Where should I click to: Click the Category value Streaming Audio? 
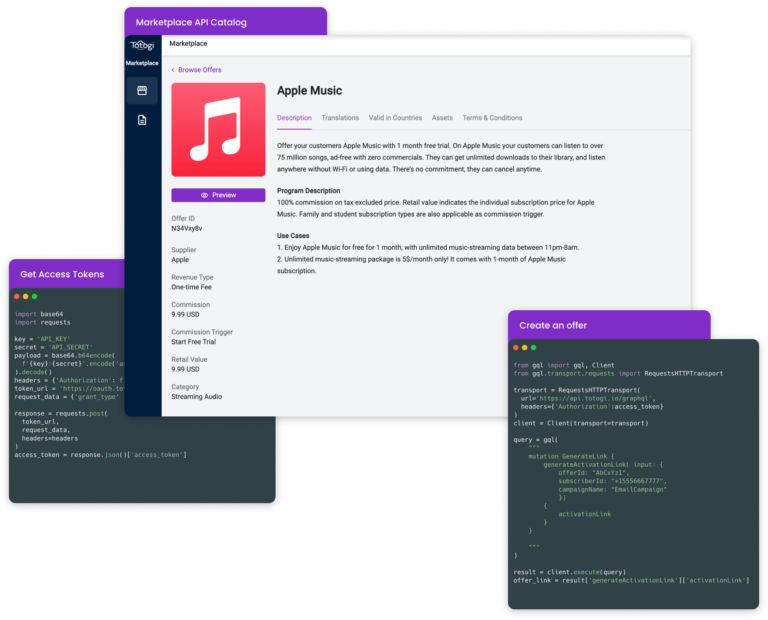pyautogui.click(x=196, y=397)
